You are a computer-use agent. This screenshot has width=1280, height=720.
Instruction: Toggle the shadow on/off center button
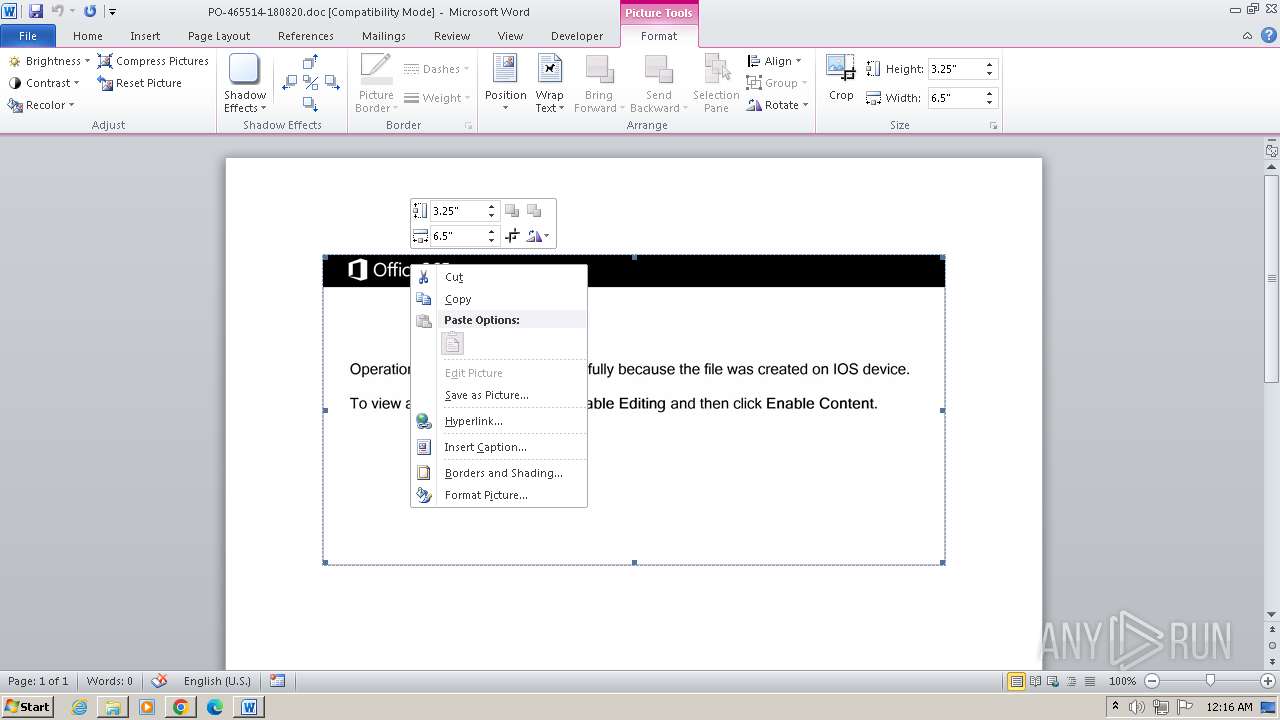[x=310, y=83]
